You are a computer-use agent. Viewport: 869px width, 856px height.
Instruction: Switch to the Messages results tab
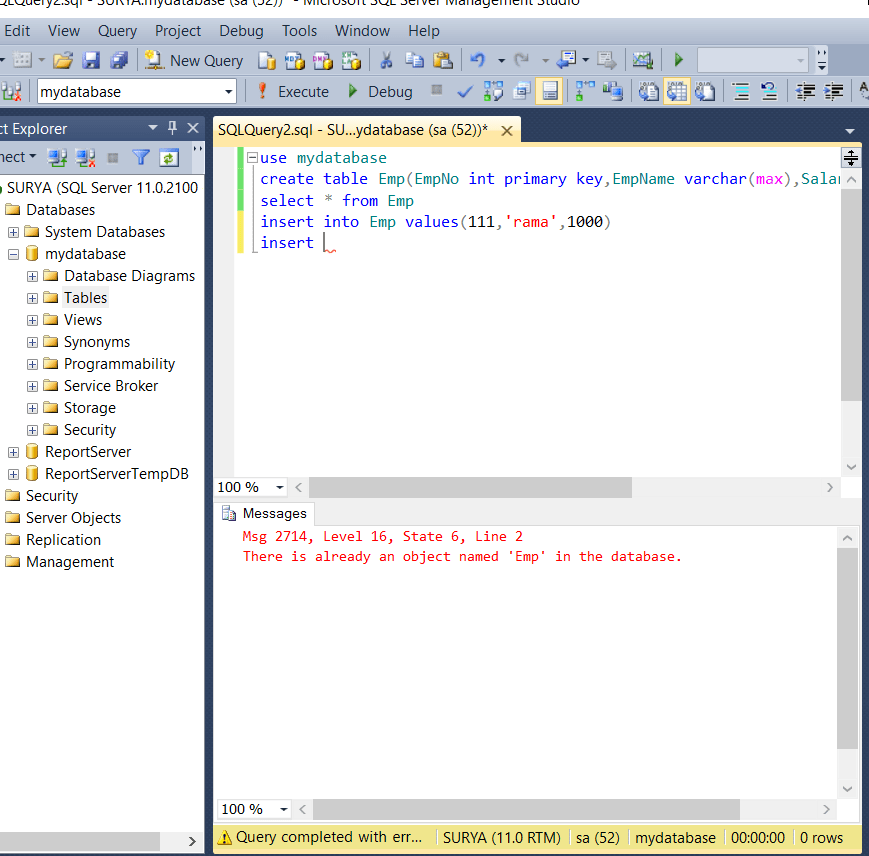pyautogui.click(x=264, y=514)
